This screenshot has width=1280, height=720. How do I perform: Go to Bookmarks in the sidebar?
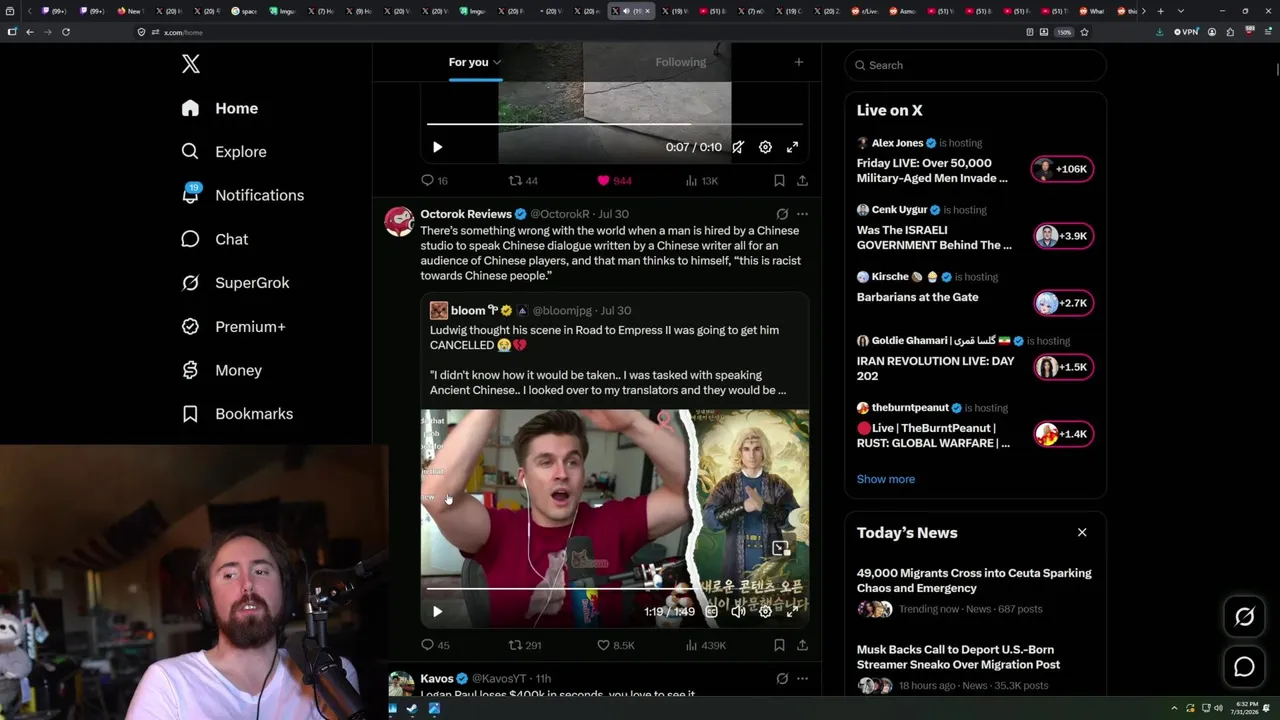[237, 414]
